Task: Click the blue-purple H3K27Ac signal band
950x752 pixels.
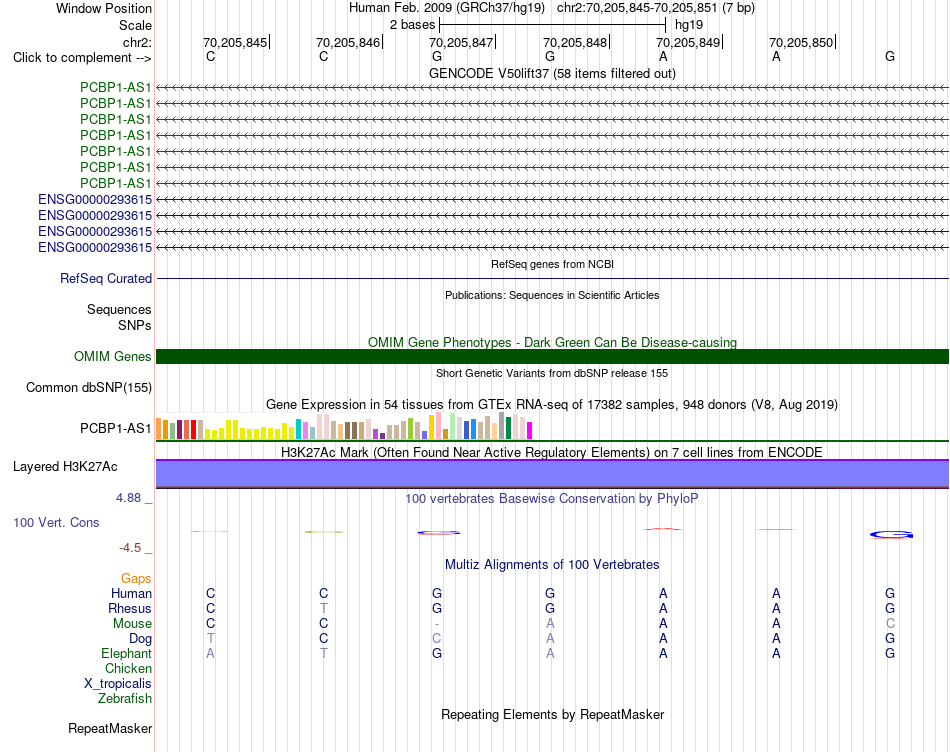Action: pos(552,474)
